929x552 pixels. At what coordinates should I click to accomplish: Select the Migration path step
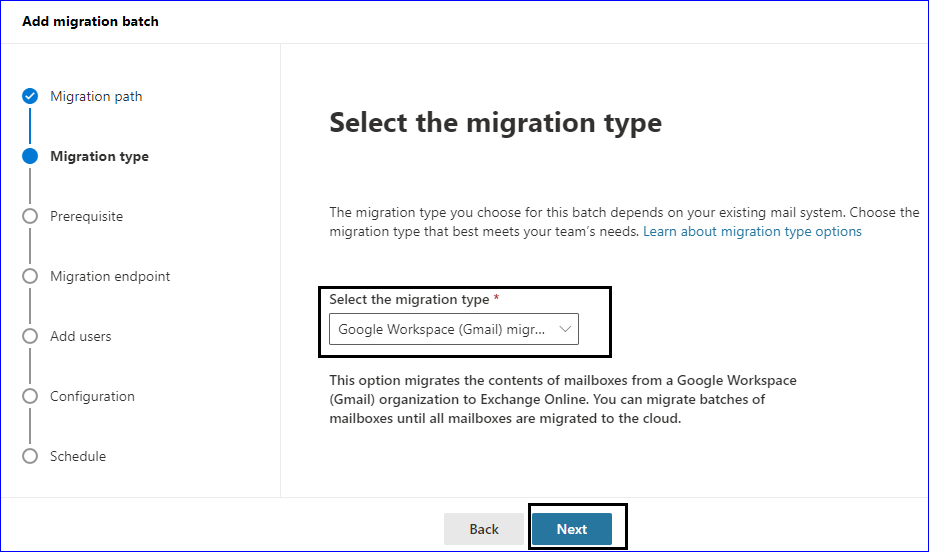tap(96, 97)
